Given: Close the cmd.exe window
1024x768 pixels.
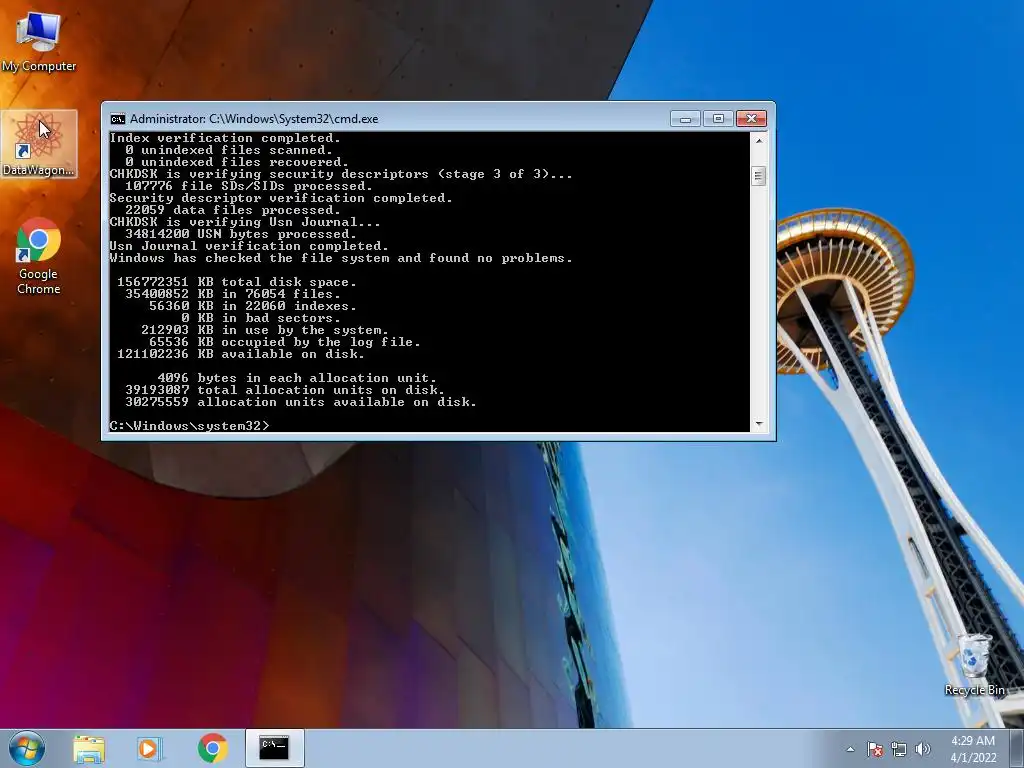Looking at the screenshot, I should 751,119.
